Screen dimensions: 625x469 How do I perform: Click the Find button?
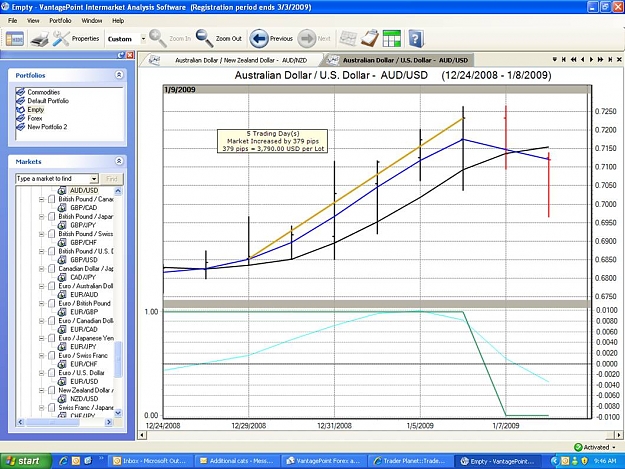(x=112, y=179)
